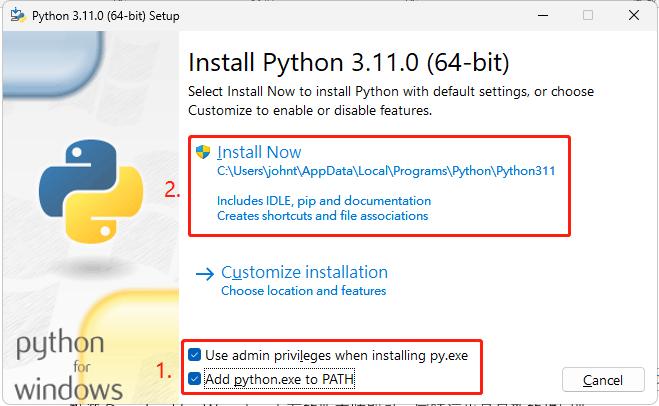Cancel the Python setup
The image size is (659, 406).
[603, 380]
